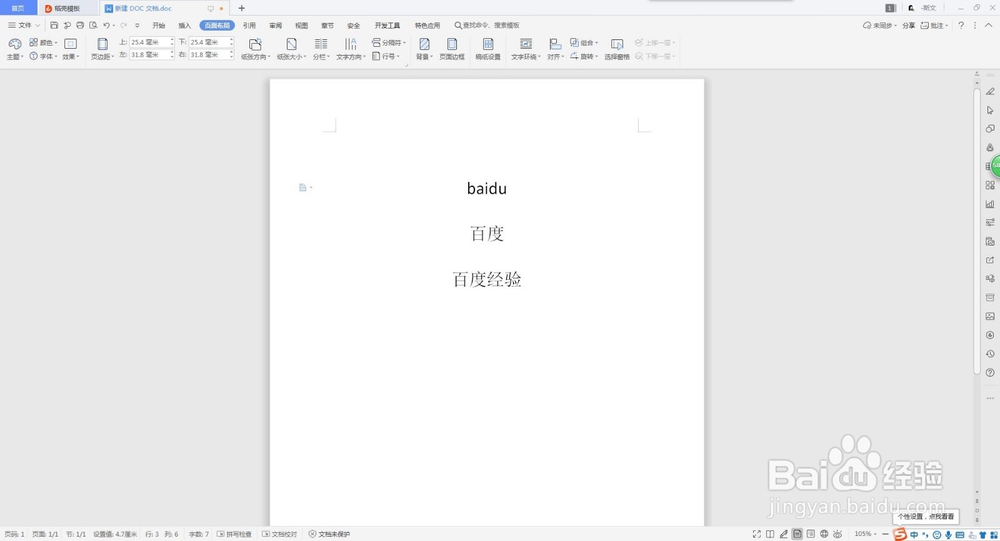Switch to the 视图 view tab
The width and height of the screenshot is (1000, 541).
pyautogui.click(x=302, y=26)
